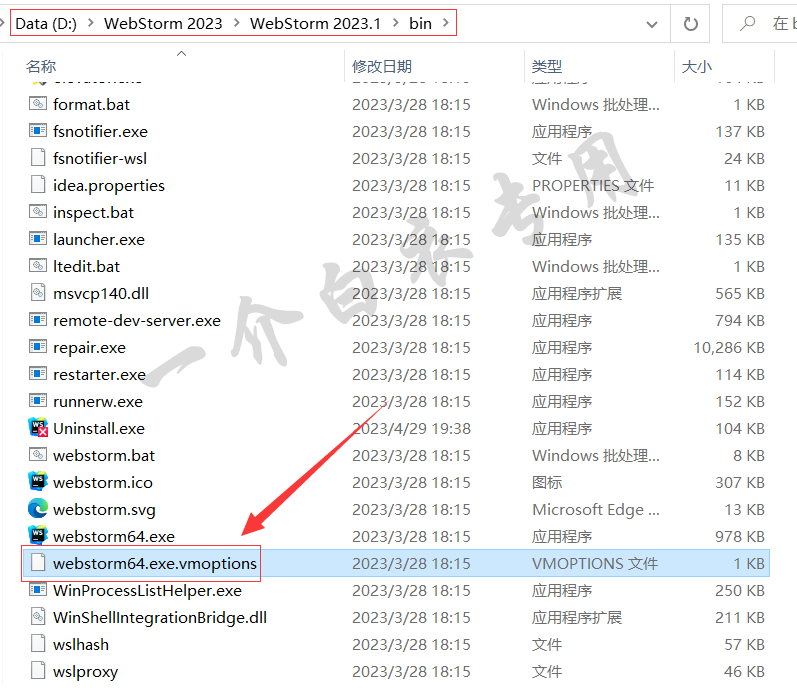Select the runnerw.exe file name

tap(98, 401)
